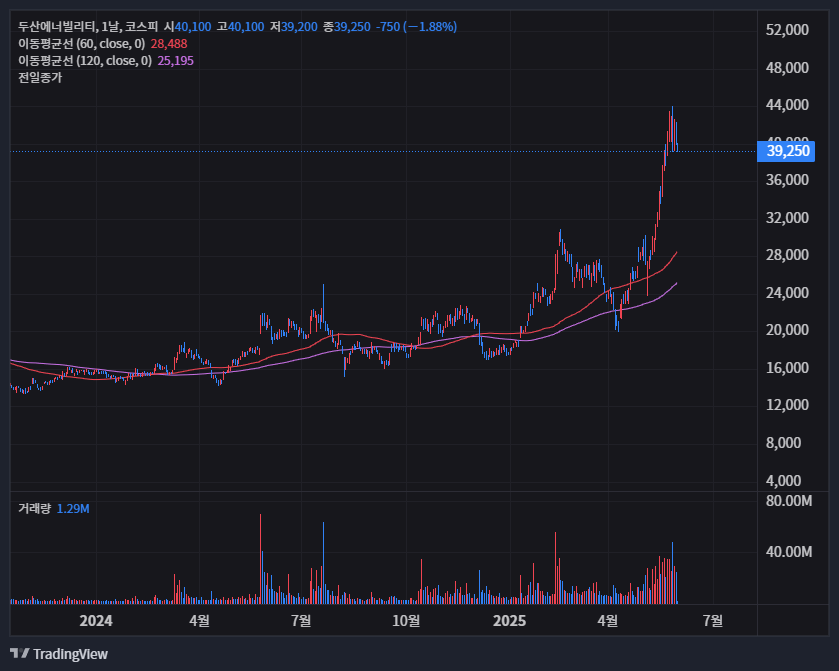The image size is (839, 671).
Task: Select the 이동평균선 (60, close, 0) indicator legend
Action: click(82, 44)
